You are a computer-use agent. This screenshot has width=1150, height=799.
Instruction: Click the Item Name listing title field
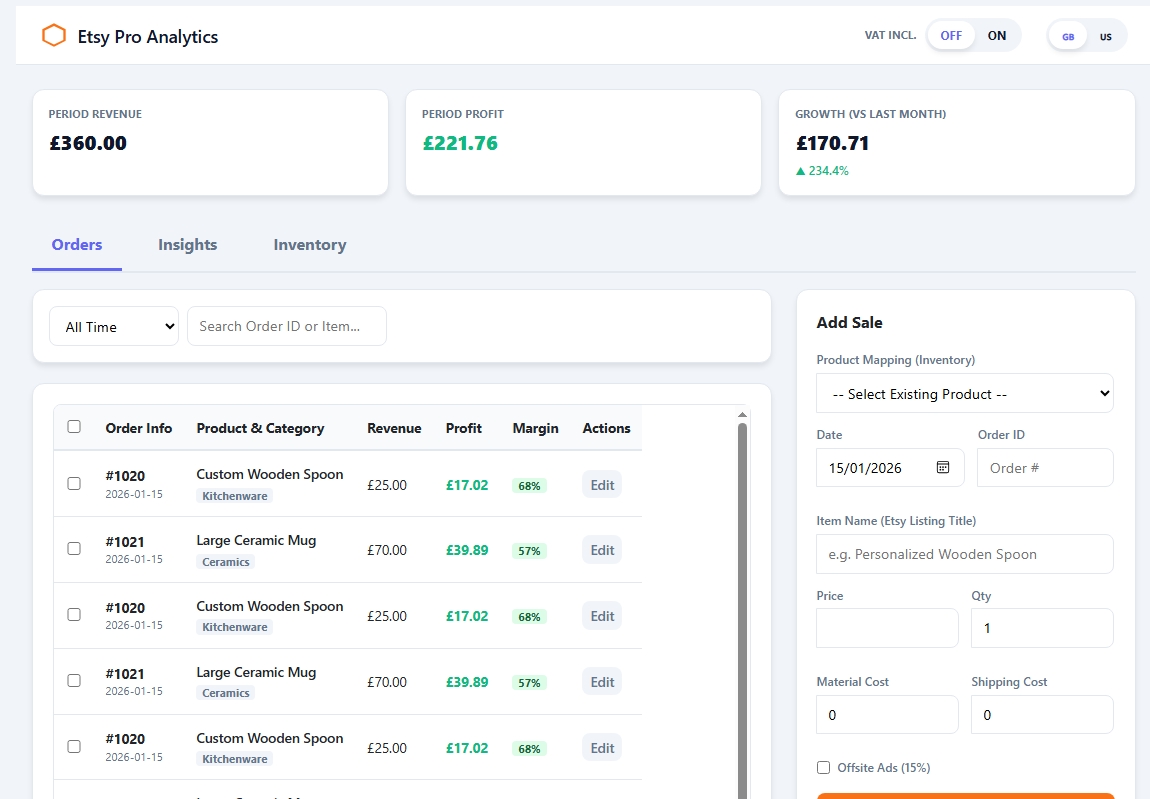964,554
